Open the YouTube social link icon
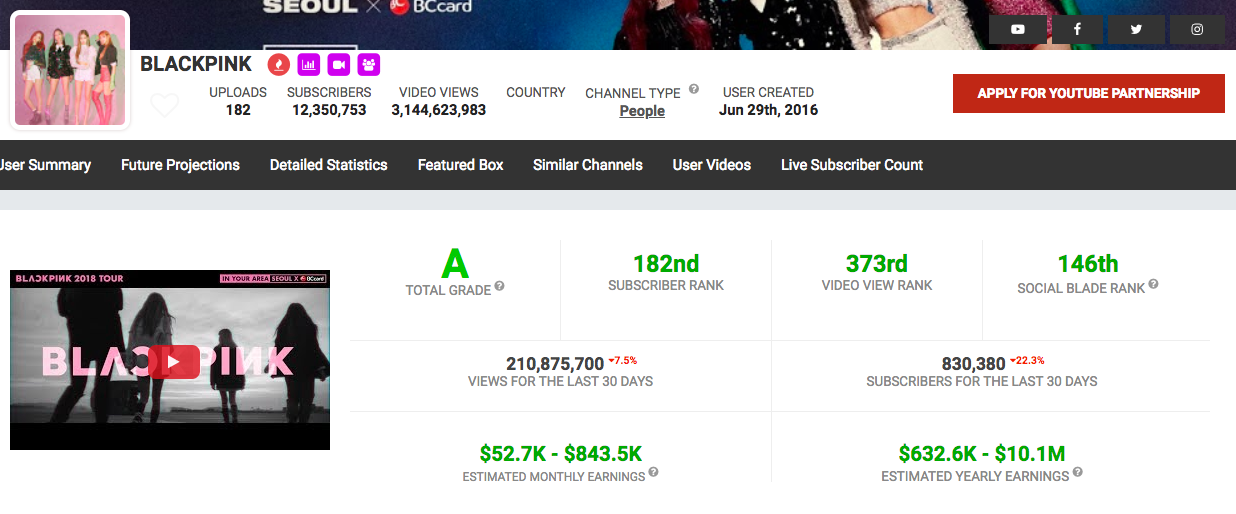Screen dimensions: 1236x514 [x=1017, y=30]
